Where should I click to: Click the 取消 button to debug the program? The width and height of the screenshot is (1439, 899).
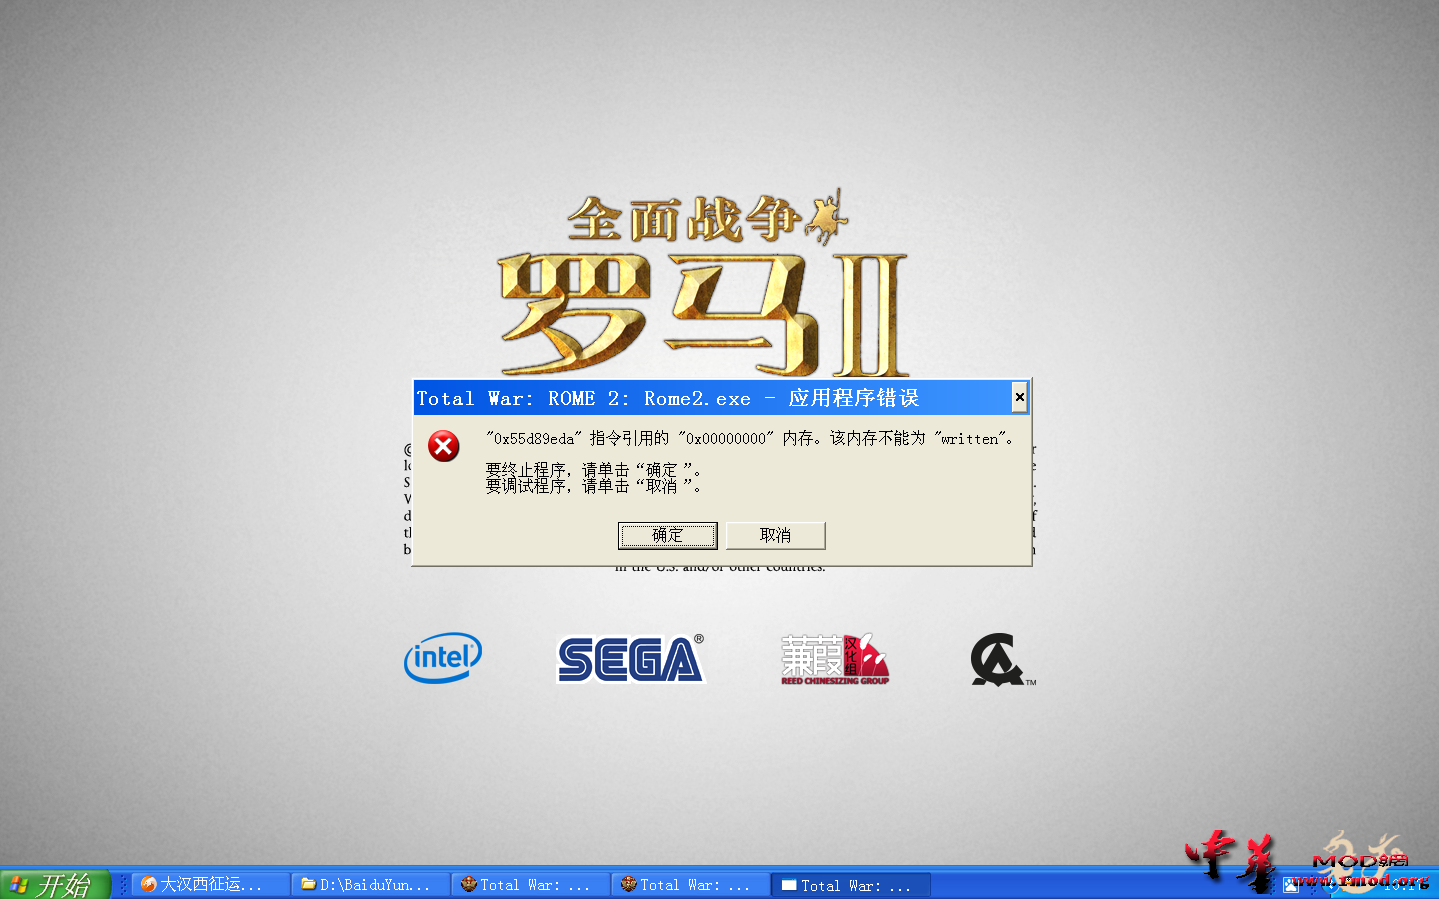(x=775, y=535)
